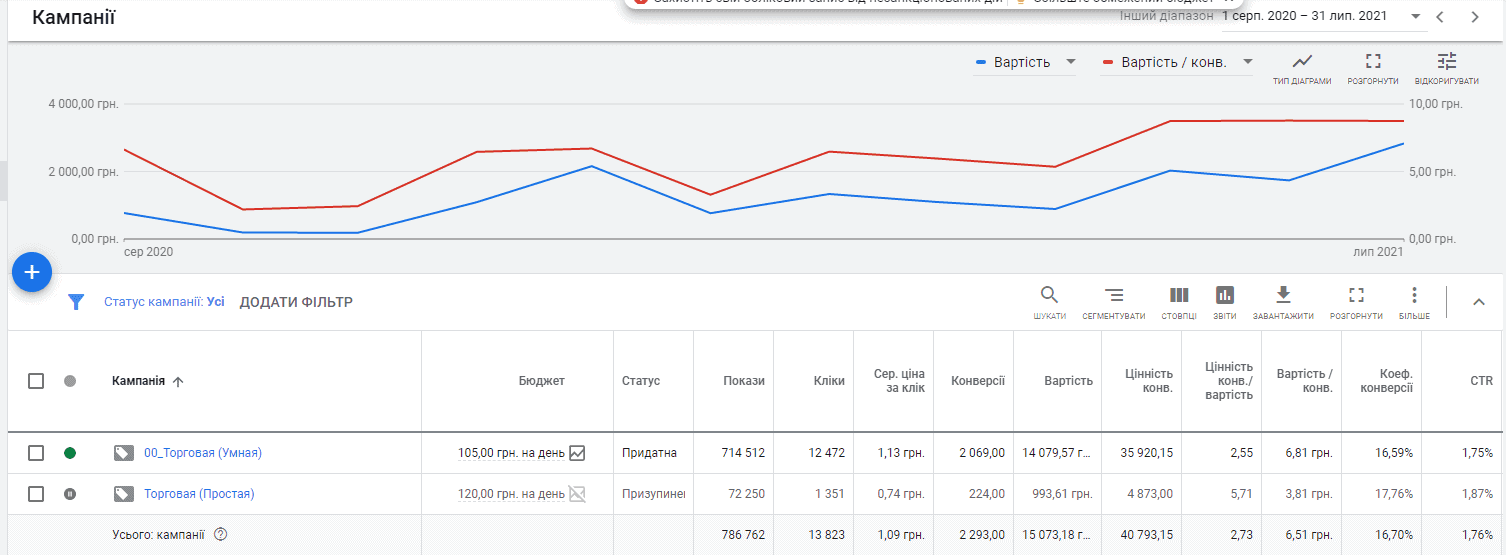Click paused status icon of Торговая (Простая)

pyautogui.click(x=70, y=494)
